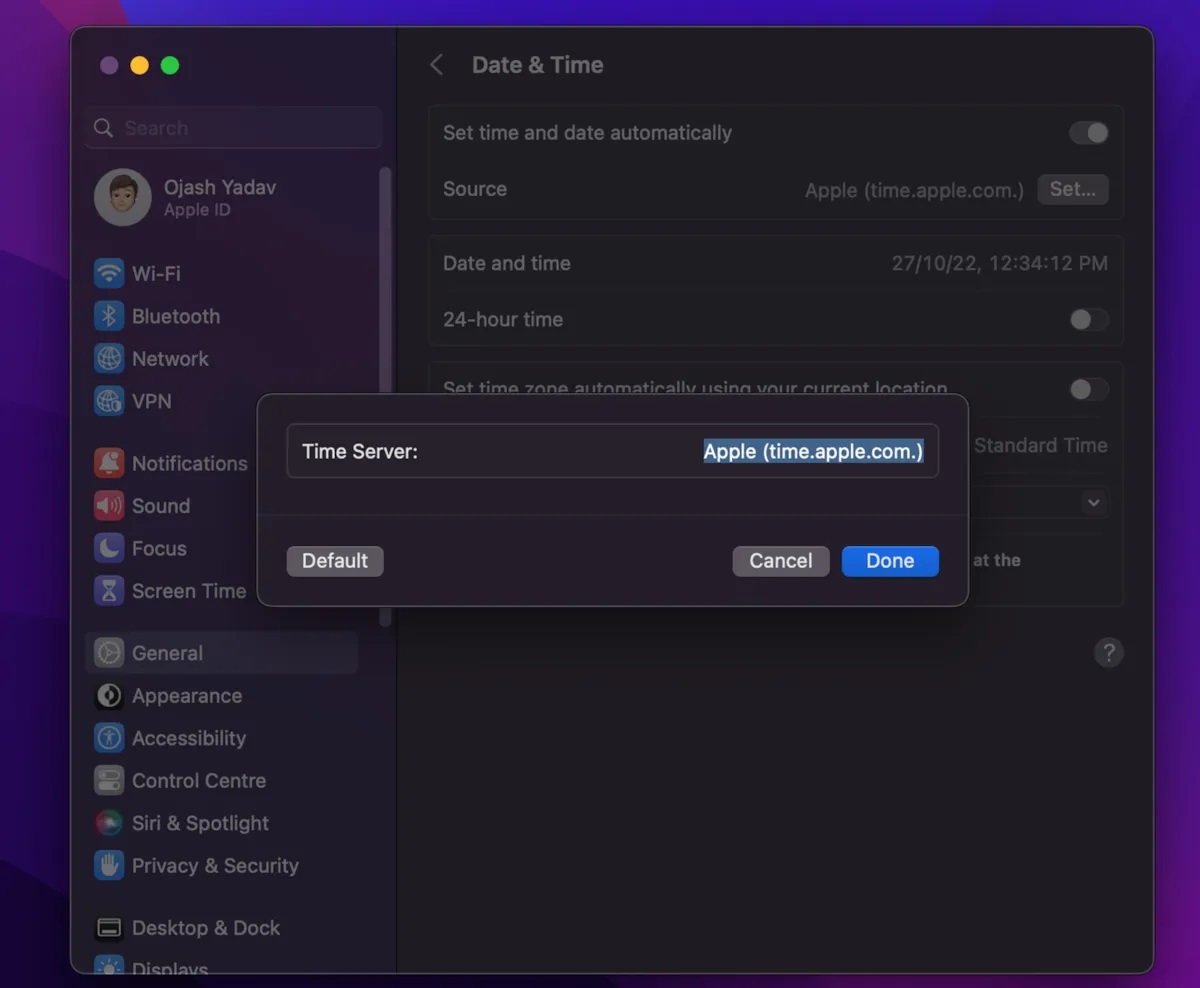
Task: Open the Appearance icon in sidebar
Action: pos(108,696)
